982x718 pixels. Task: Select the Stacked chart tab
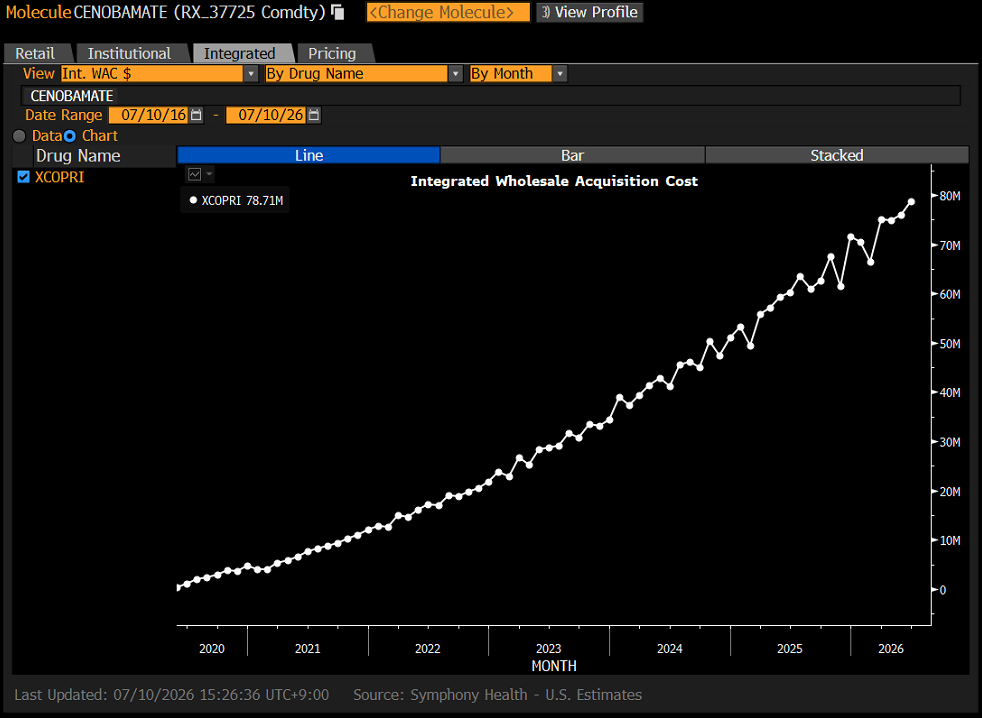(x=837, y=155)
